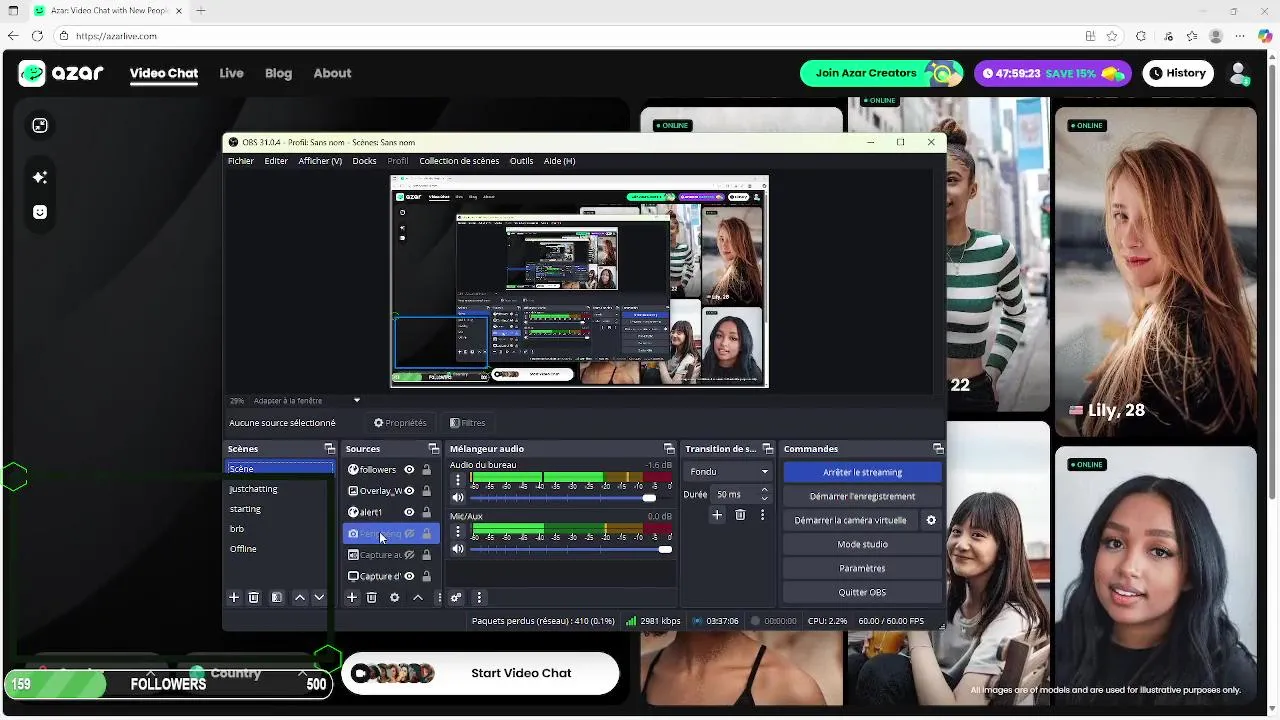This screenshot has width=1280, height=720.
Task: Delete selected scene with Scènes trash icon
Action: tap(254, 597)
